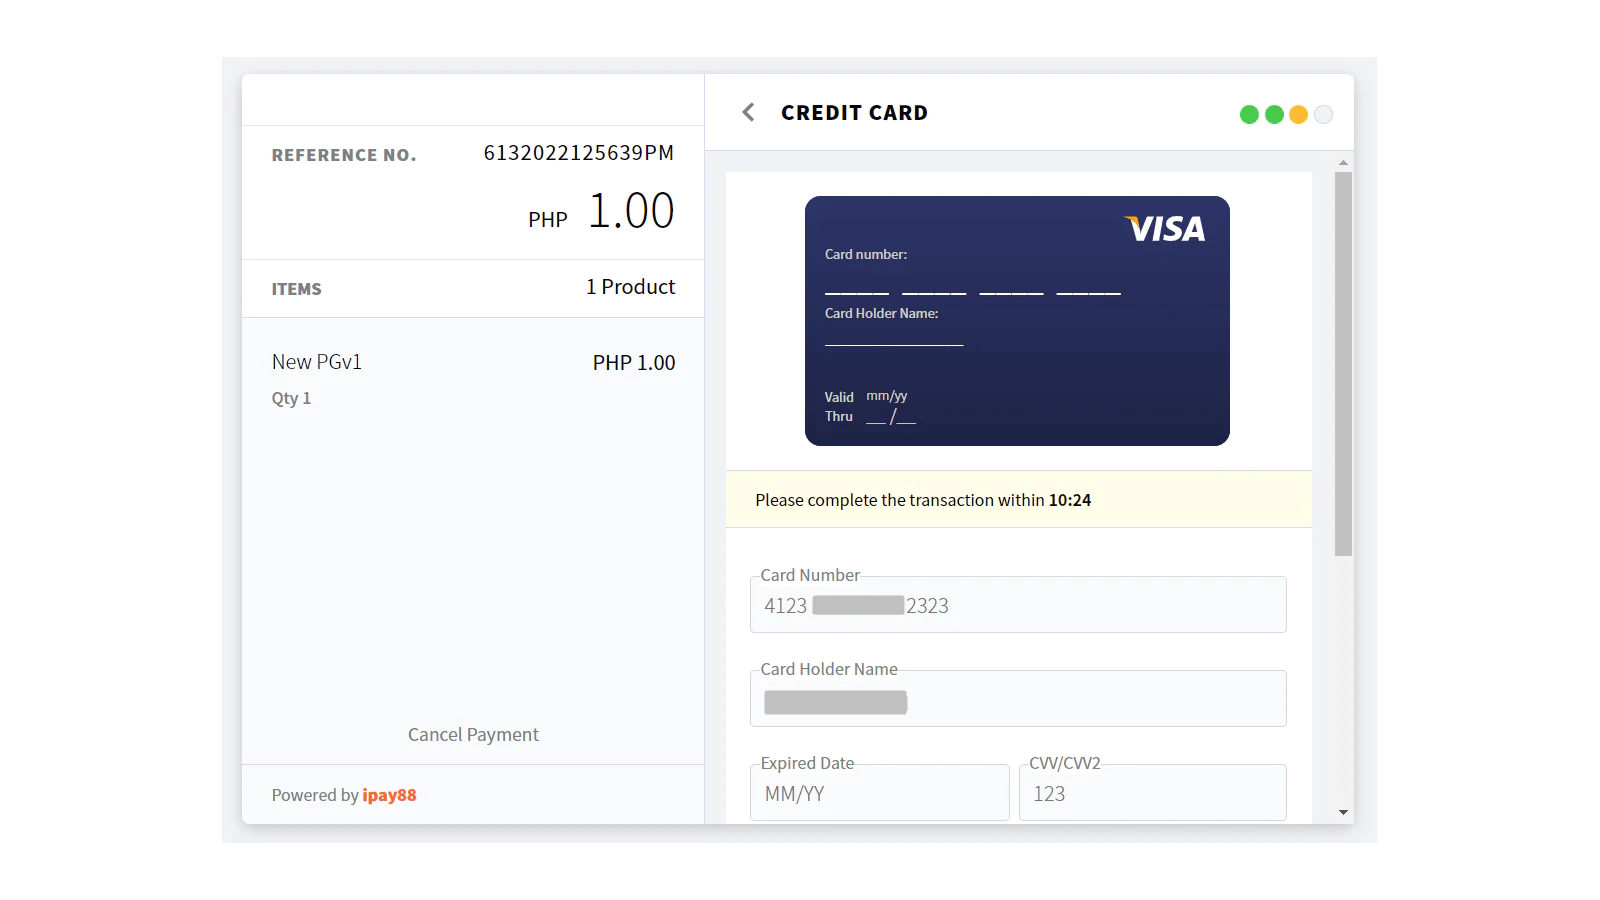This screenshot has height=900, width=1600.
Task: Click the Card Holder Name field
Action: point(1018,699)
